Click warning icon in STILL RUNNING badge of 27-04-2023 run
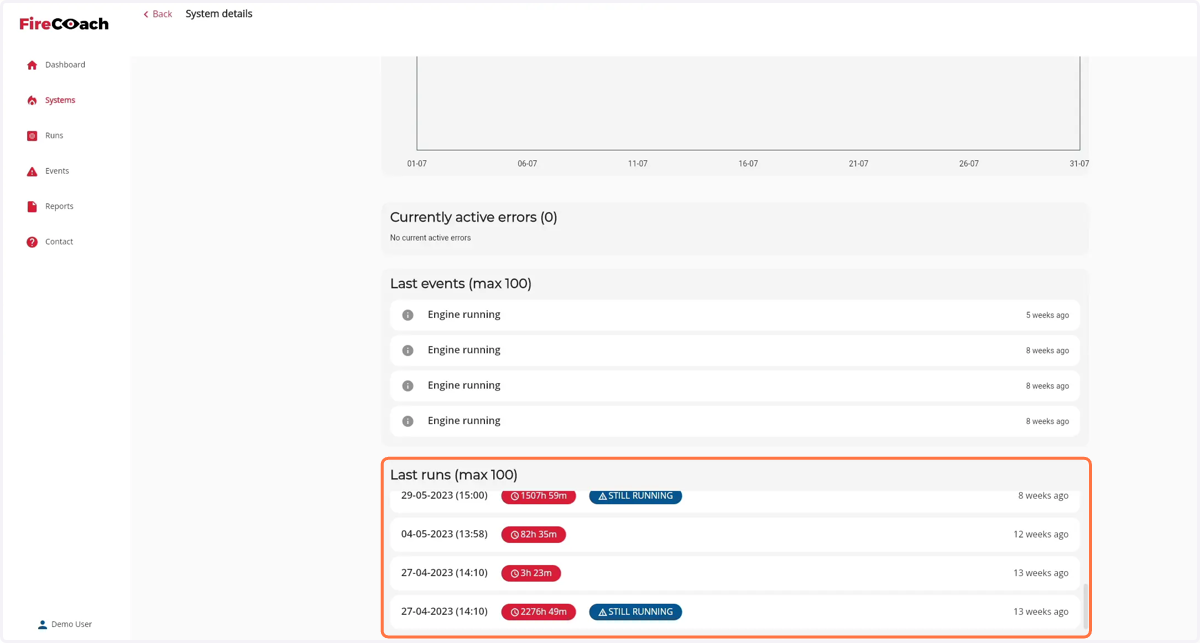The image size is (1200, 643). coord(603,612)
